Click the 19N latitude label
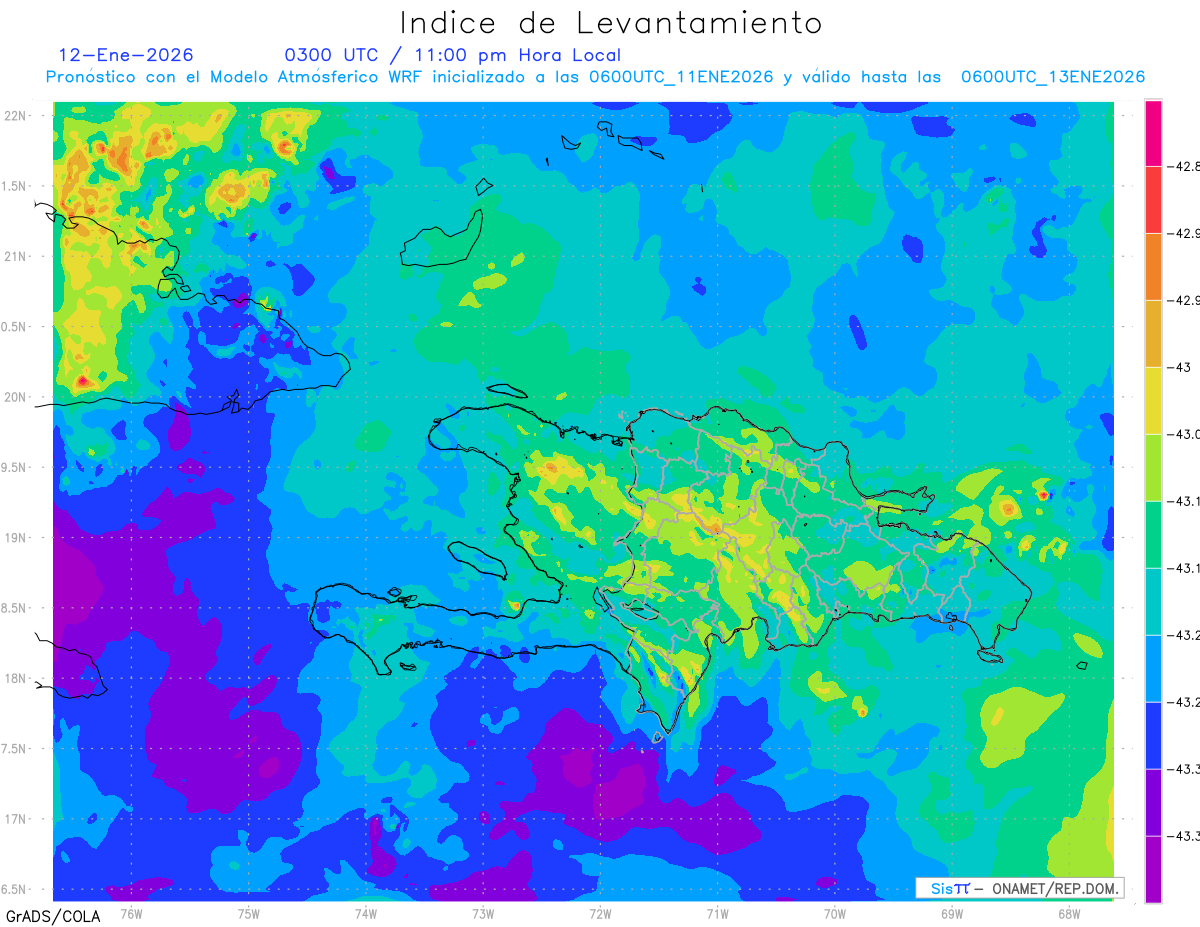Viewport: 1200px width, 927px height. pos(17,537)
